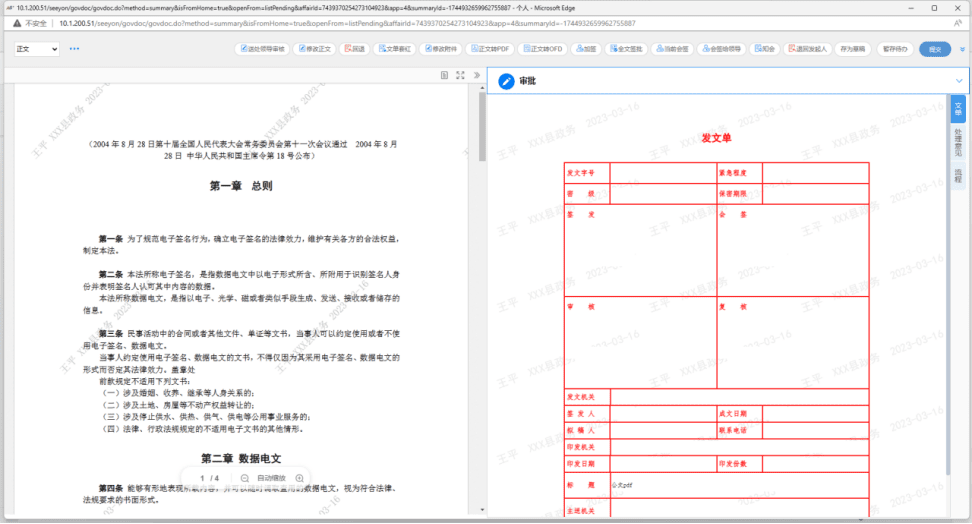Click 文单套红 toolbar button
972x524 pixels.
pos(395,49)
